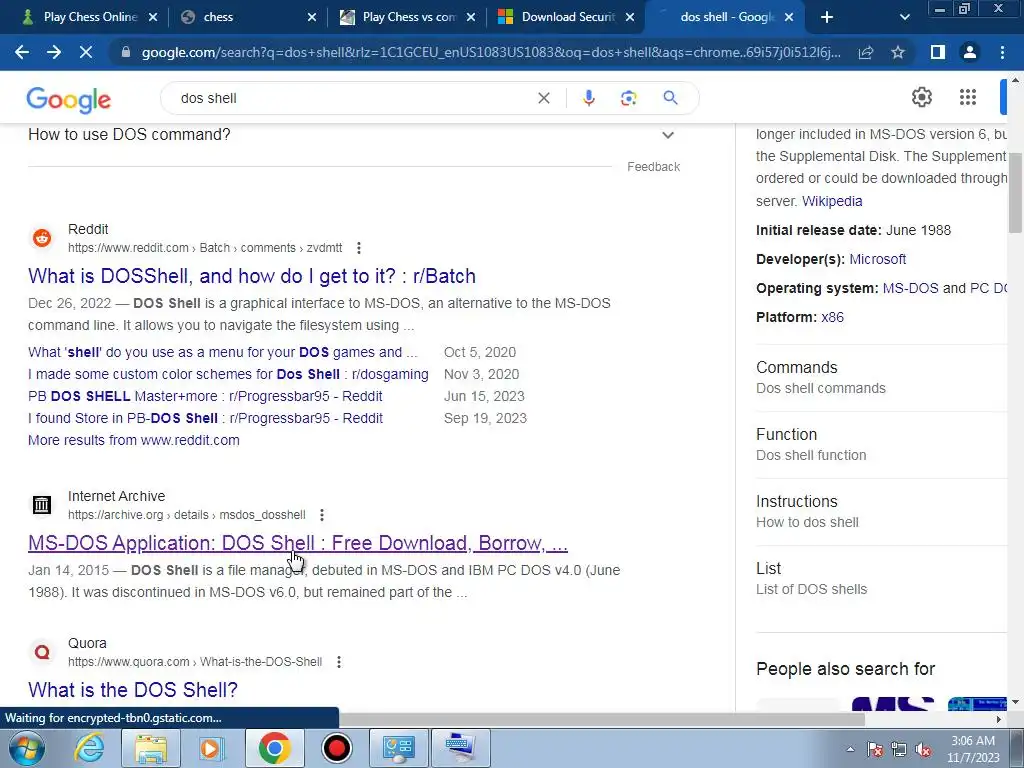Click the taskbar clock showing 3:06 AM
This screenshot has width=1024, height=768.
(x=973, y=749)
